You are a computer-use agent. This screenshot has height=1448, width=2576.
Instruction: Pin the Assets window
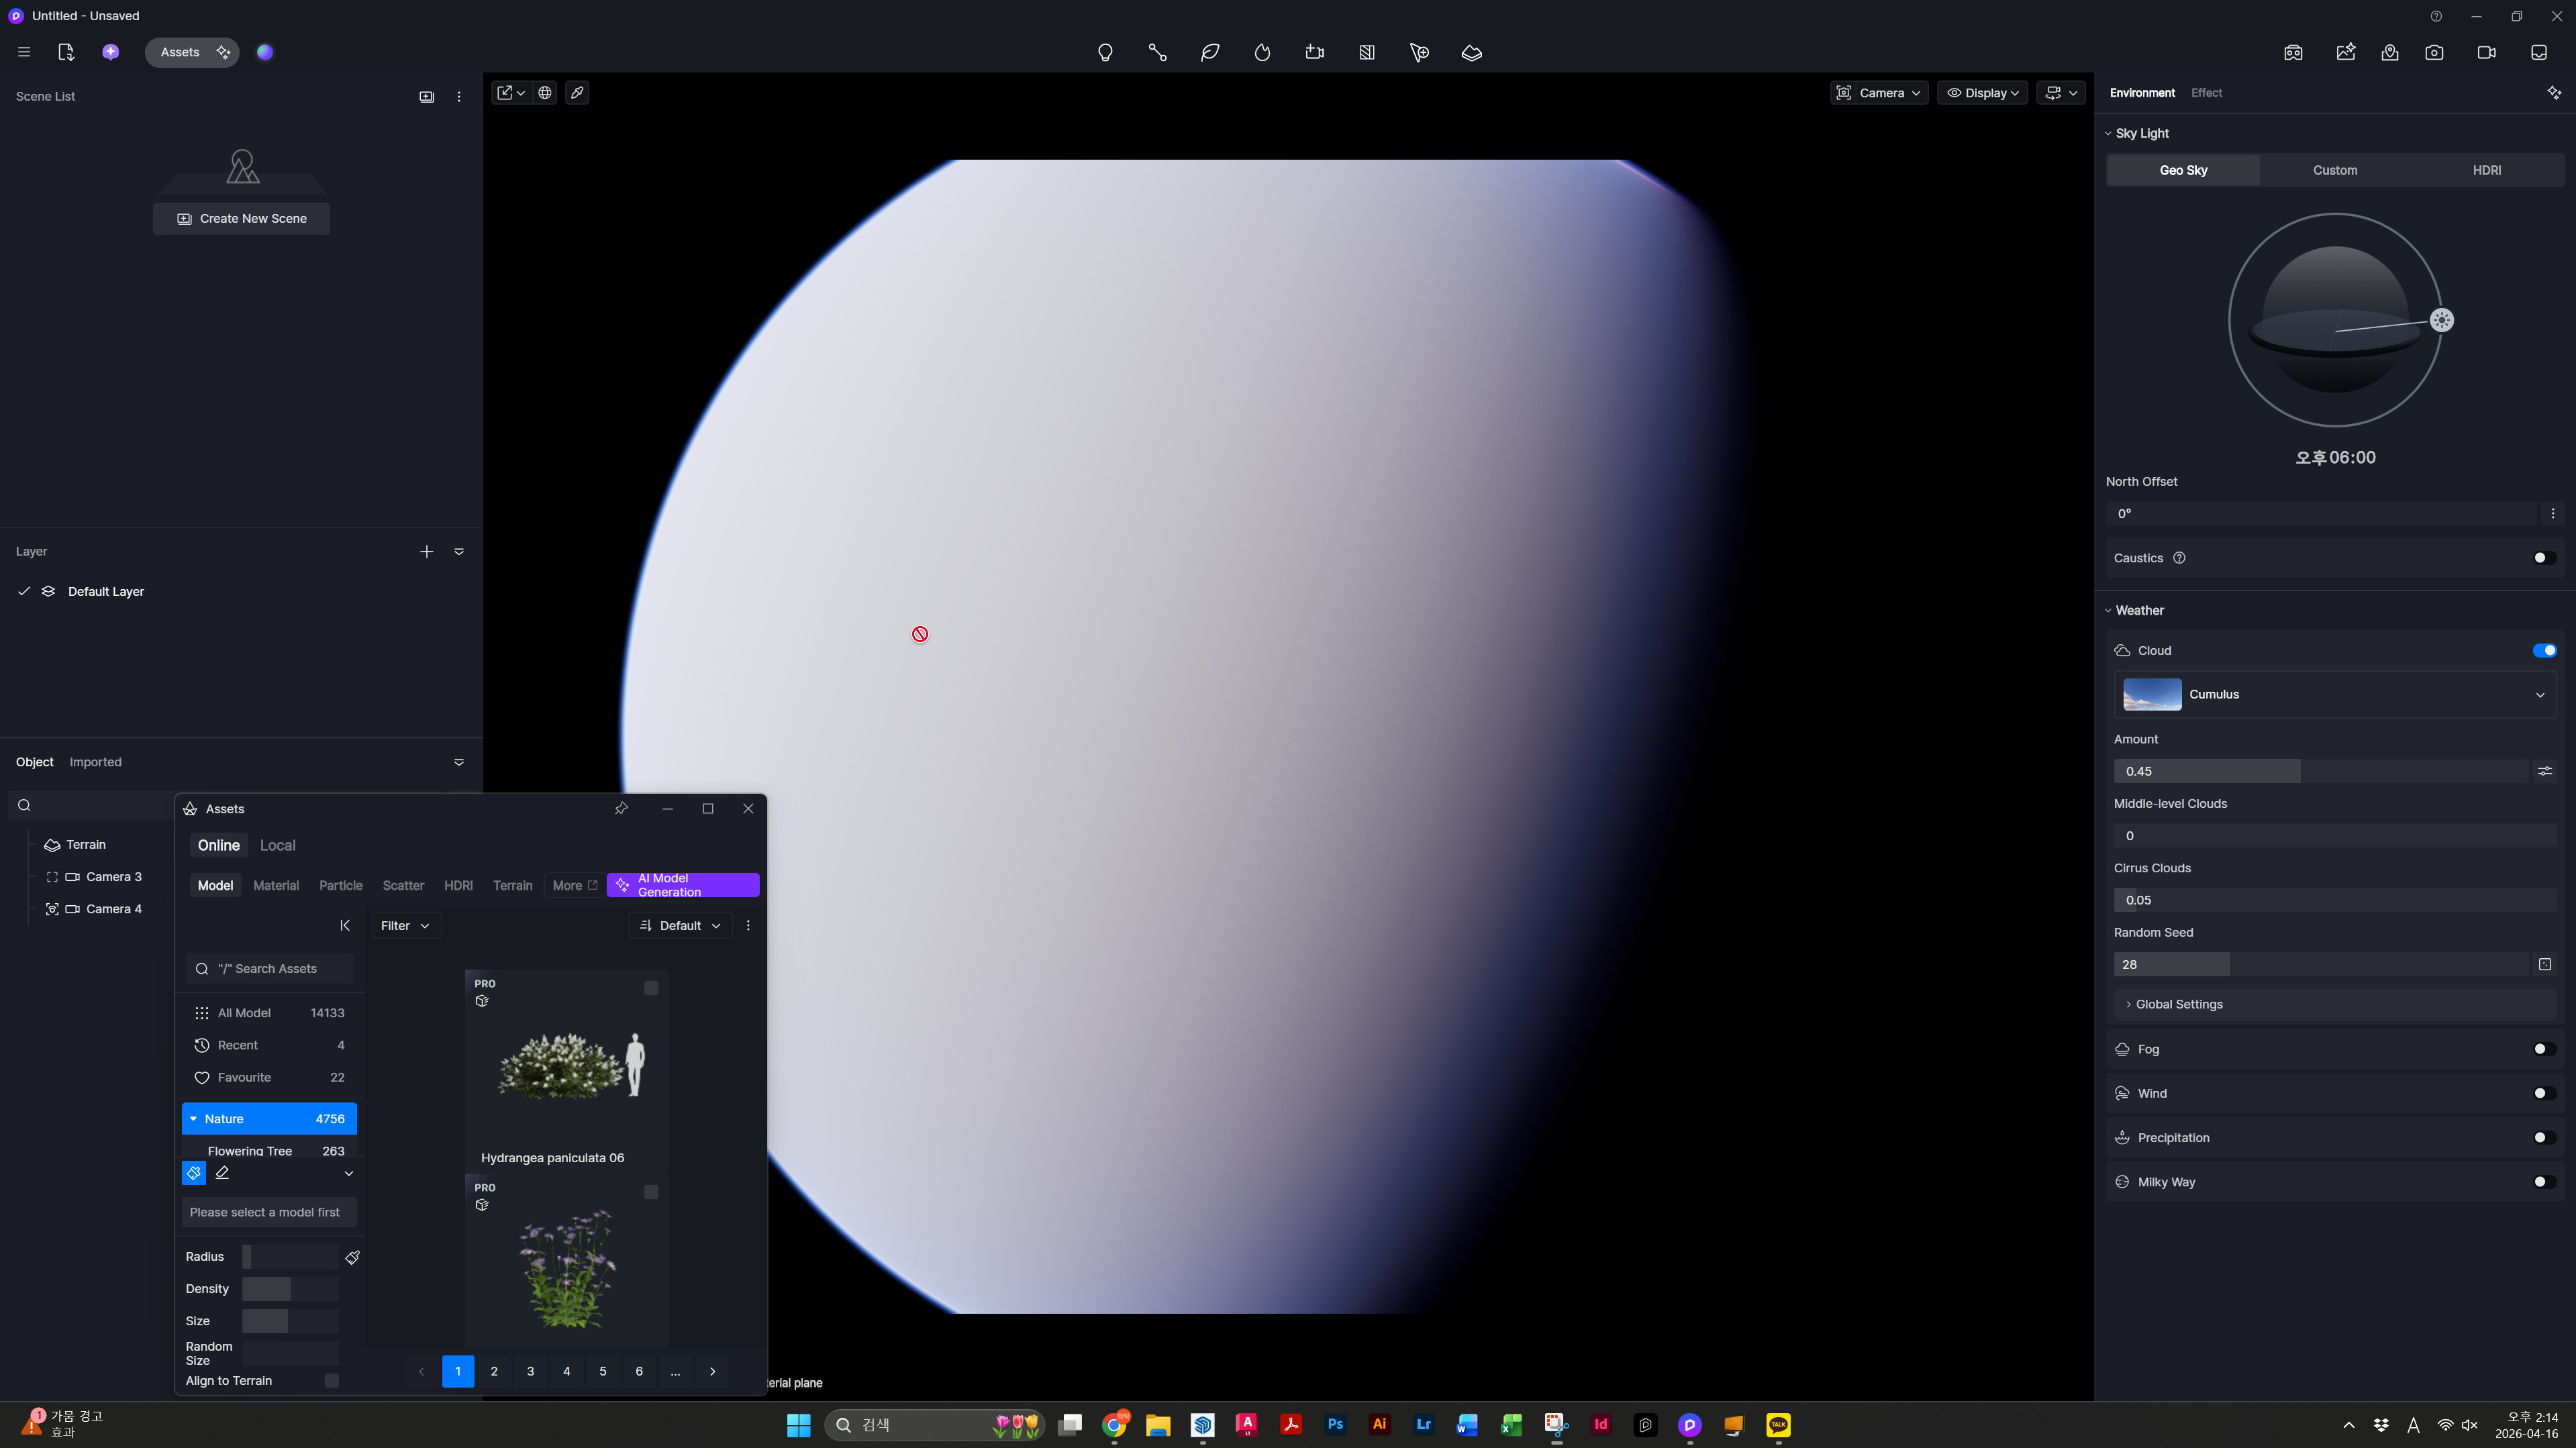tap(621, 808)
